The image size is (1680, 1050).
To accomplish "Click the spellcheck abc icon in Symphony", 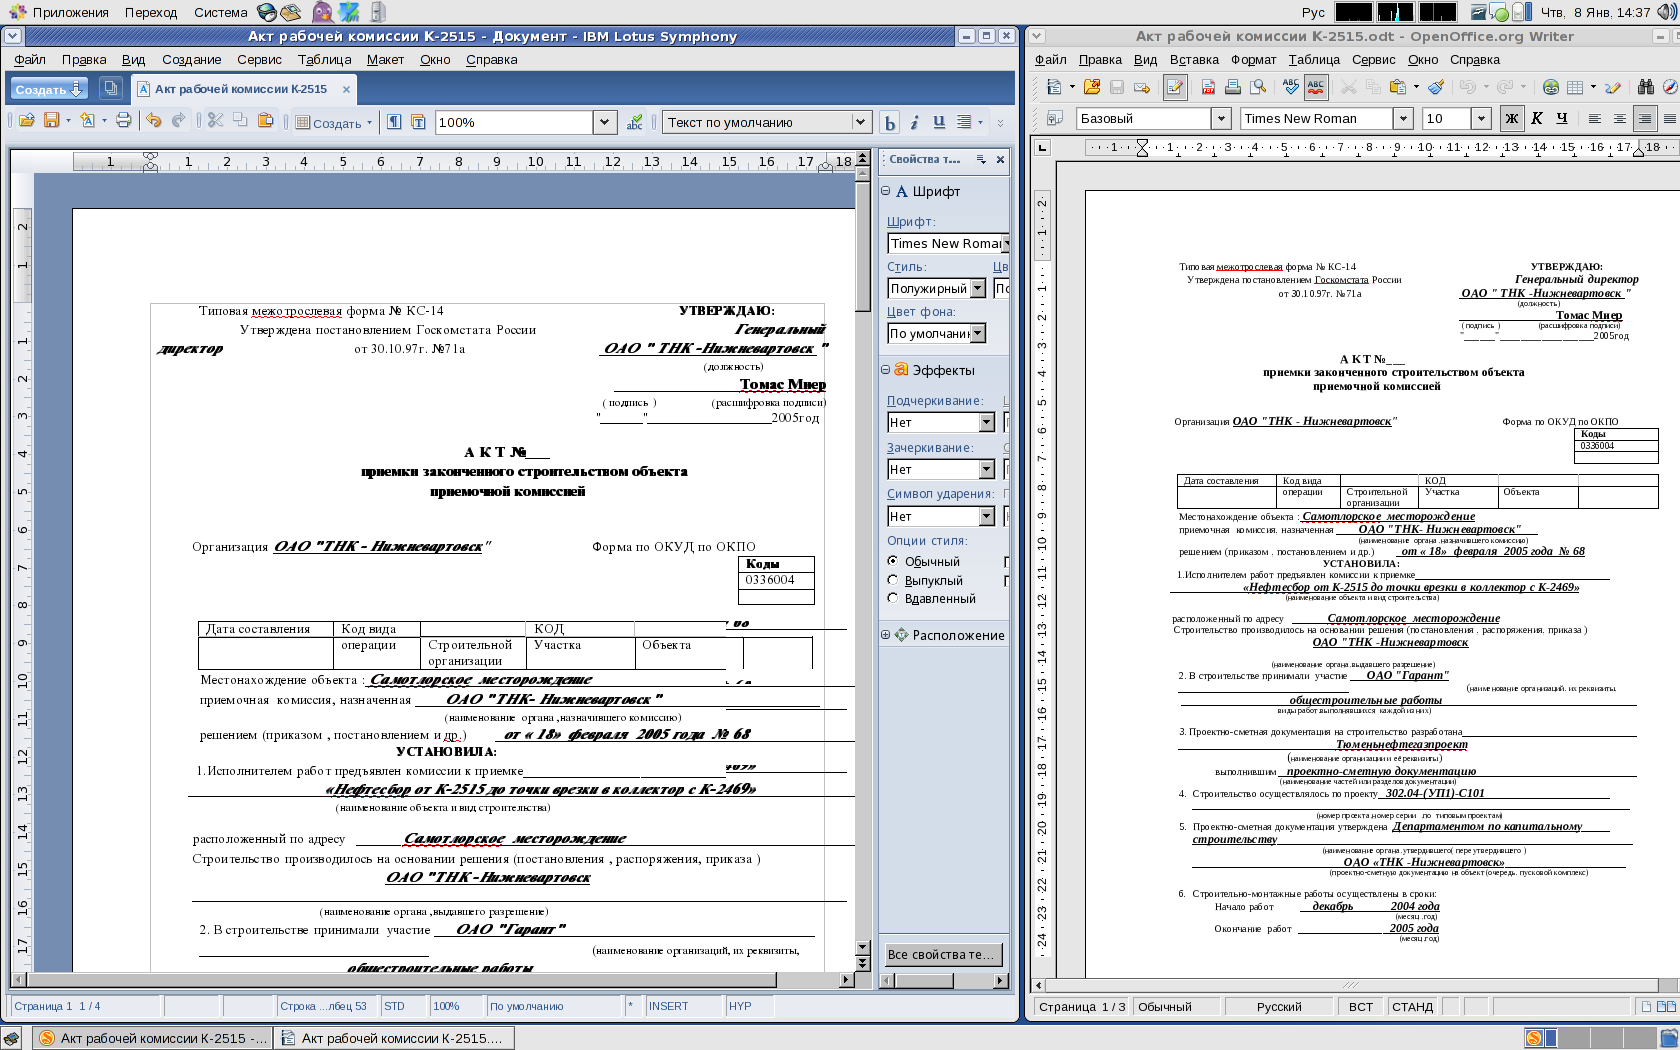I will coord(634,122).
